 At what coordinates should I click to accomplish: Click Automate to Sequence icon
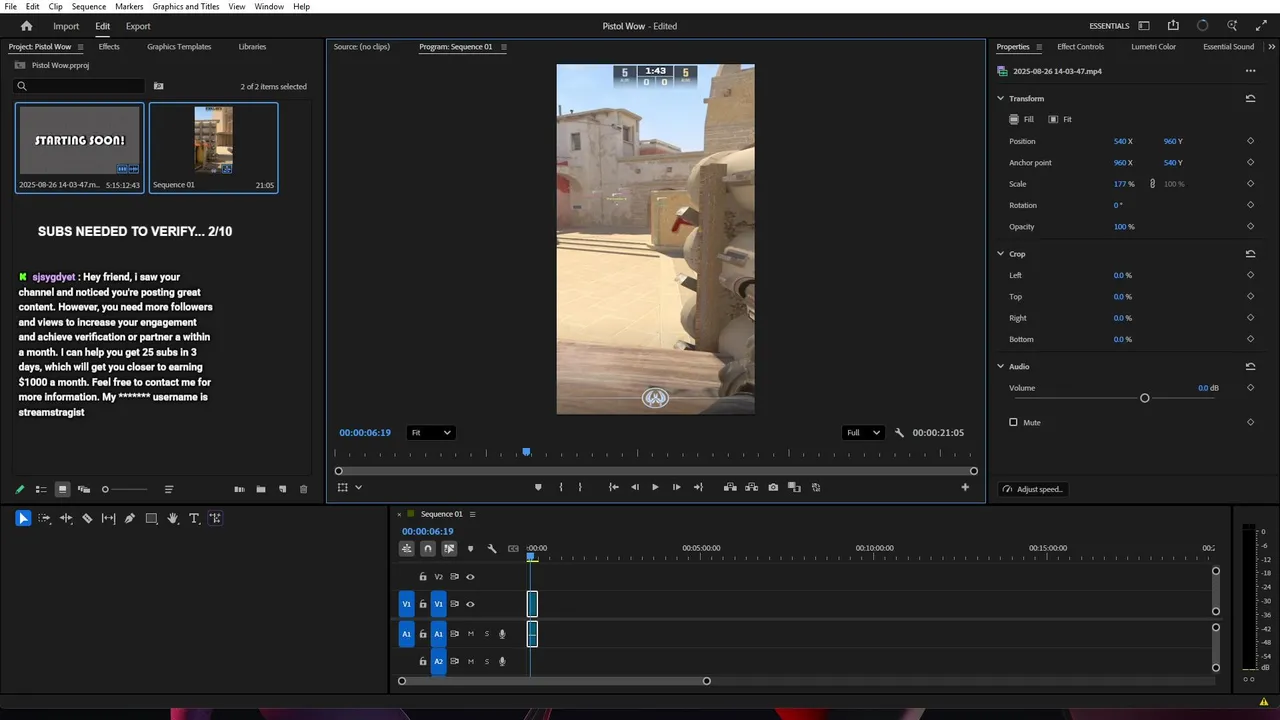(239, 489)
